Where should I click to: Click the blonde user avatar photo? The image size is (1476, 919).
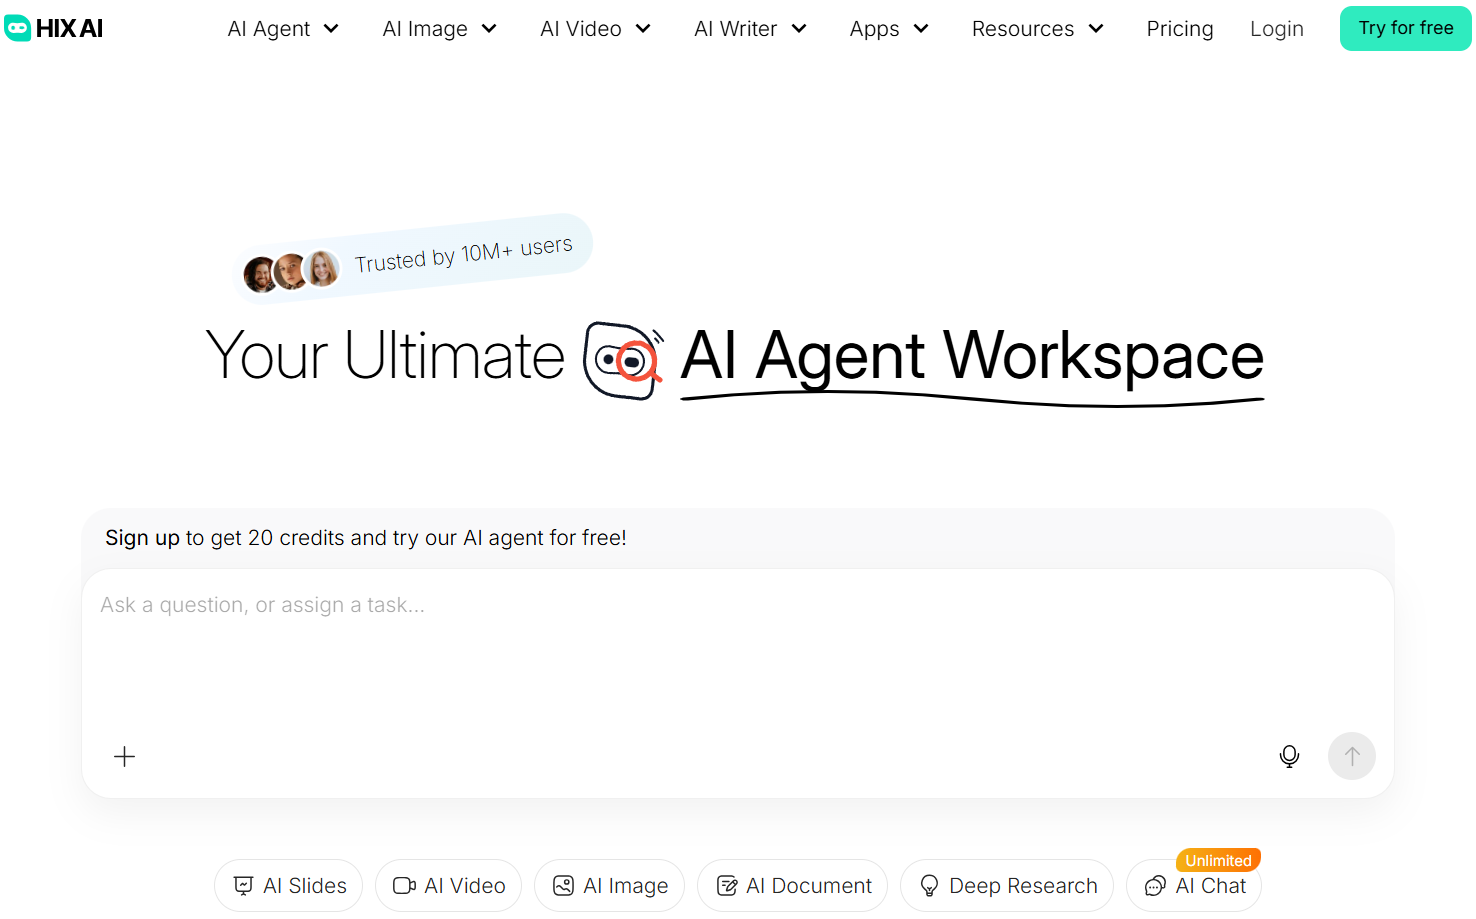point(322,268)
